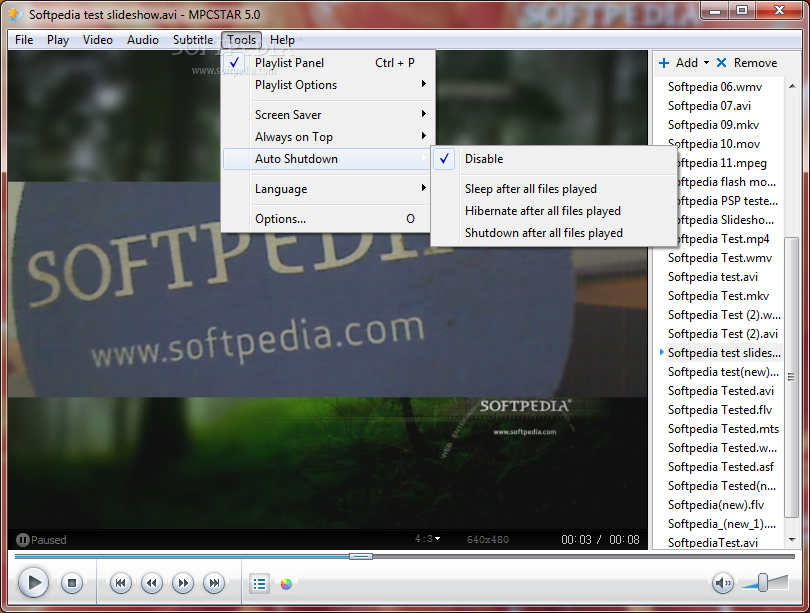Open the Add dropdown arrow

click(706, 63)
